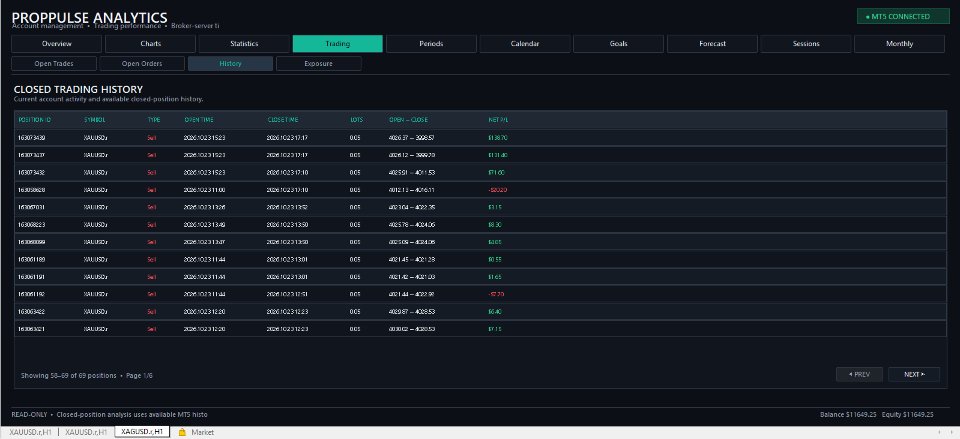The width and height of the screenshot is (960, 439).
Task: Click the POSITION ID column header
Action: click(35, 119)
